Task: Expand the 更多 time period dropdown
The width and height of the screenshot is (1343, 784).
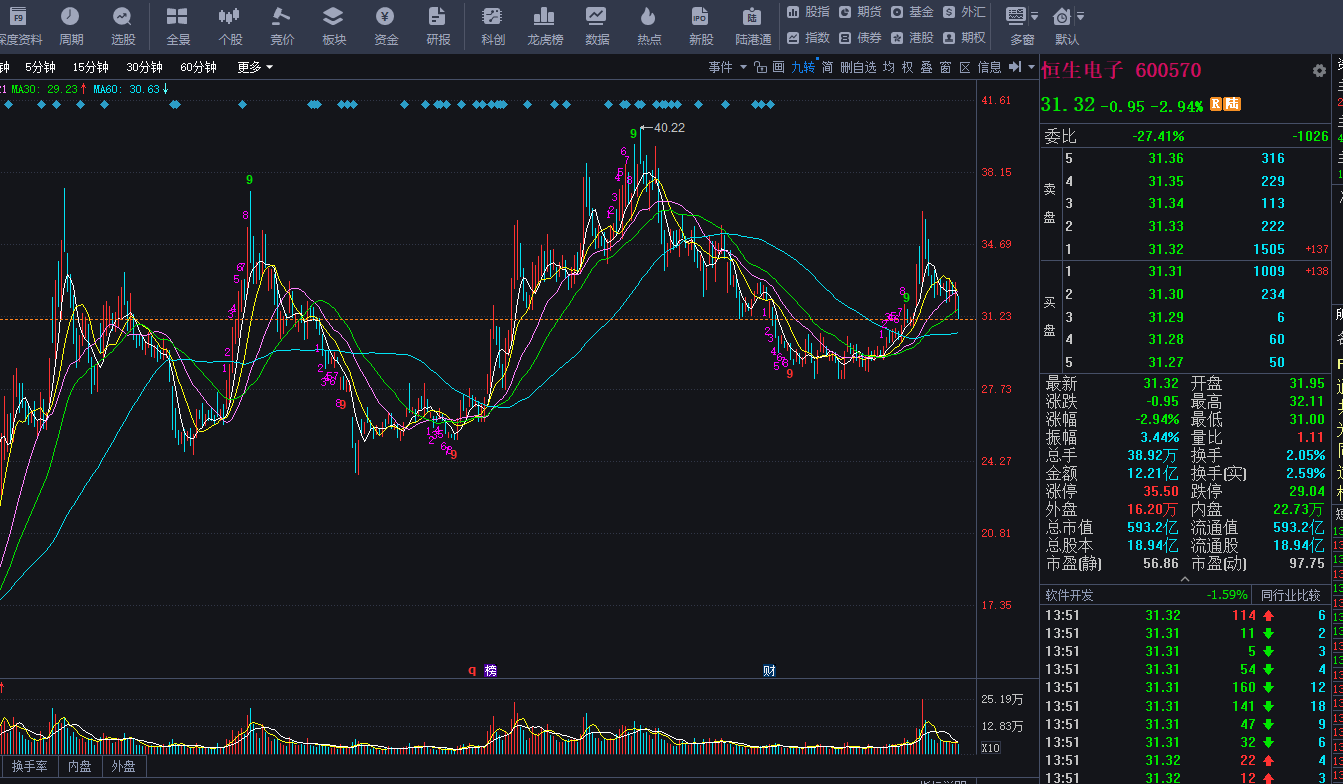Action: point(255,67)
